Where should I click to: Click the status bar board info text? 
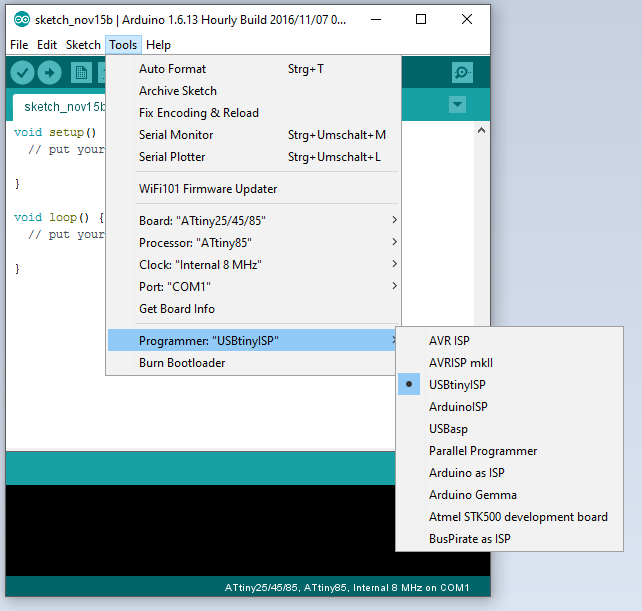pyautogui.click(x=347, y=588)
